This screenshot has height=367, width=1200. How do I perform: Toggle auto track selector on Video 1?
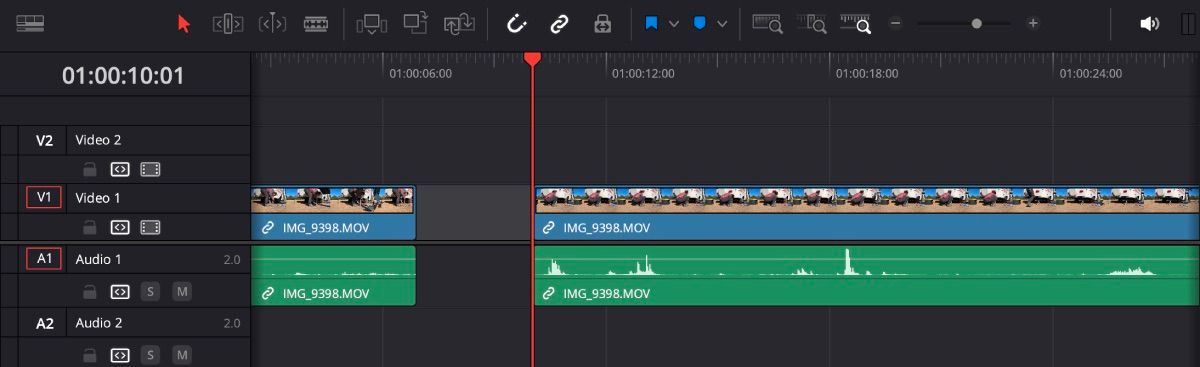pyautogui.click(x=120, y=228)
